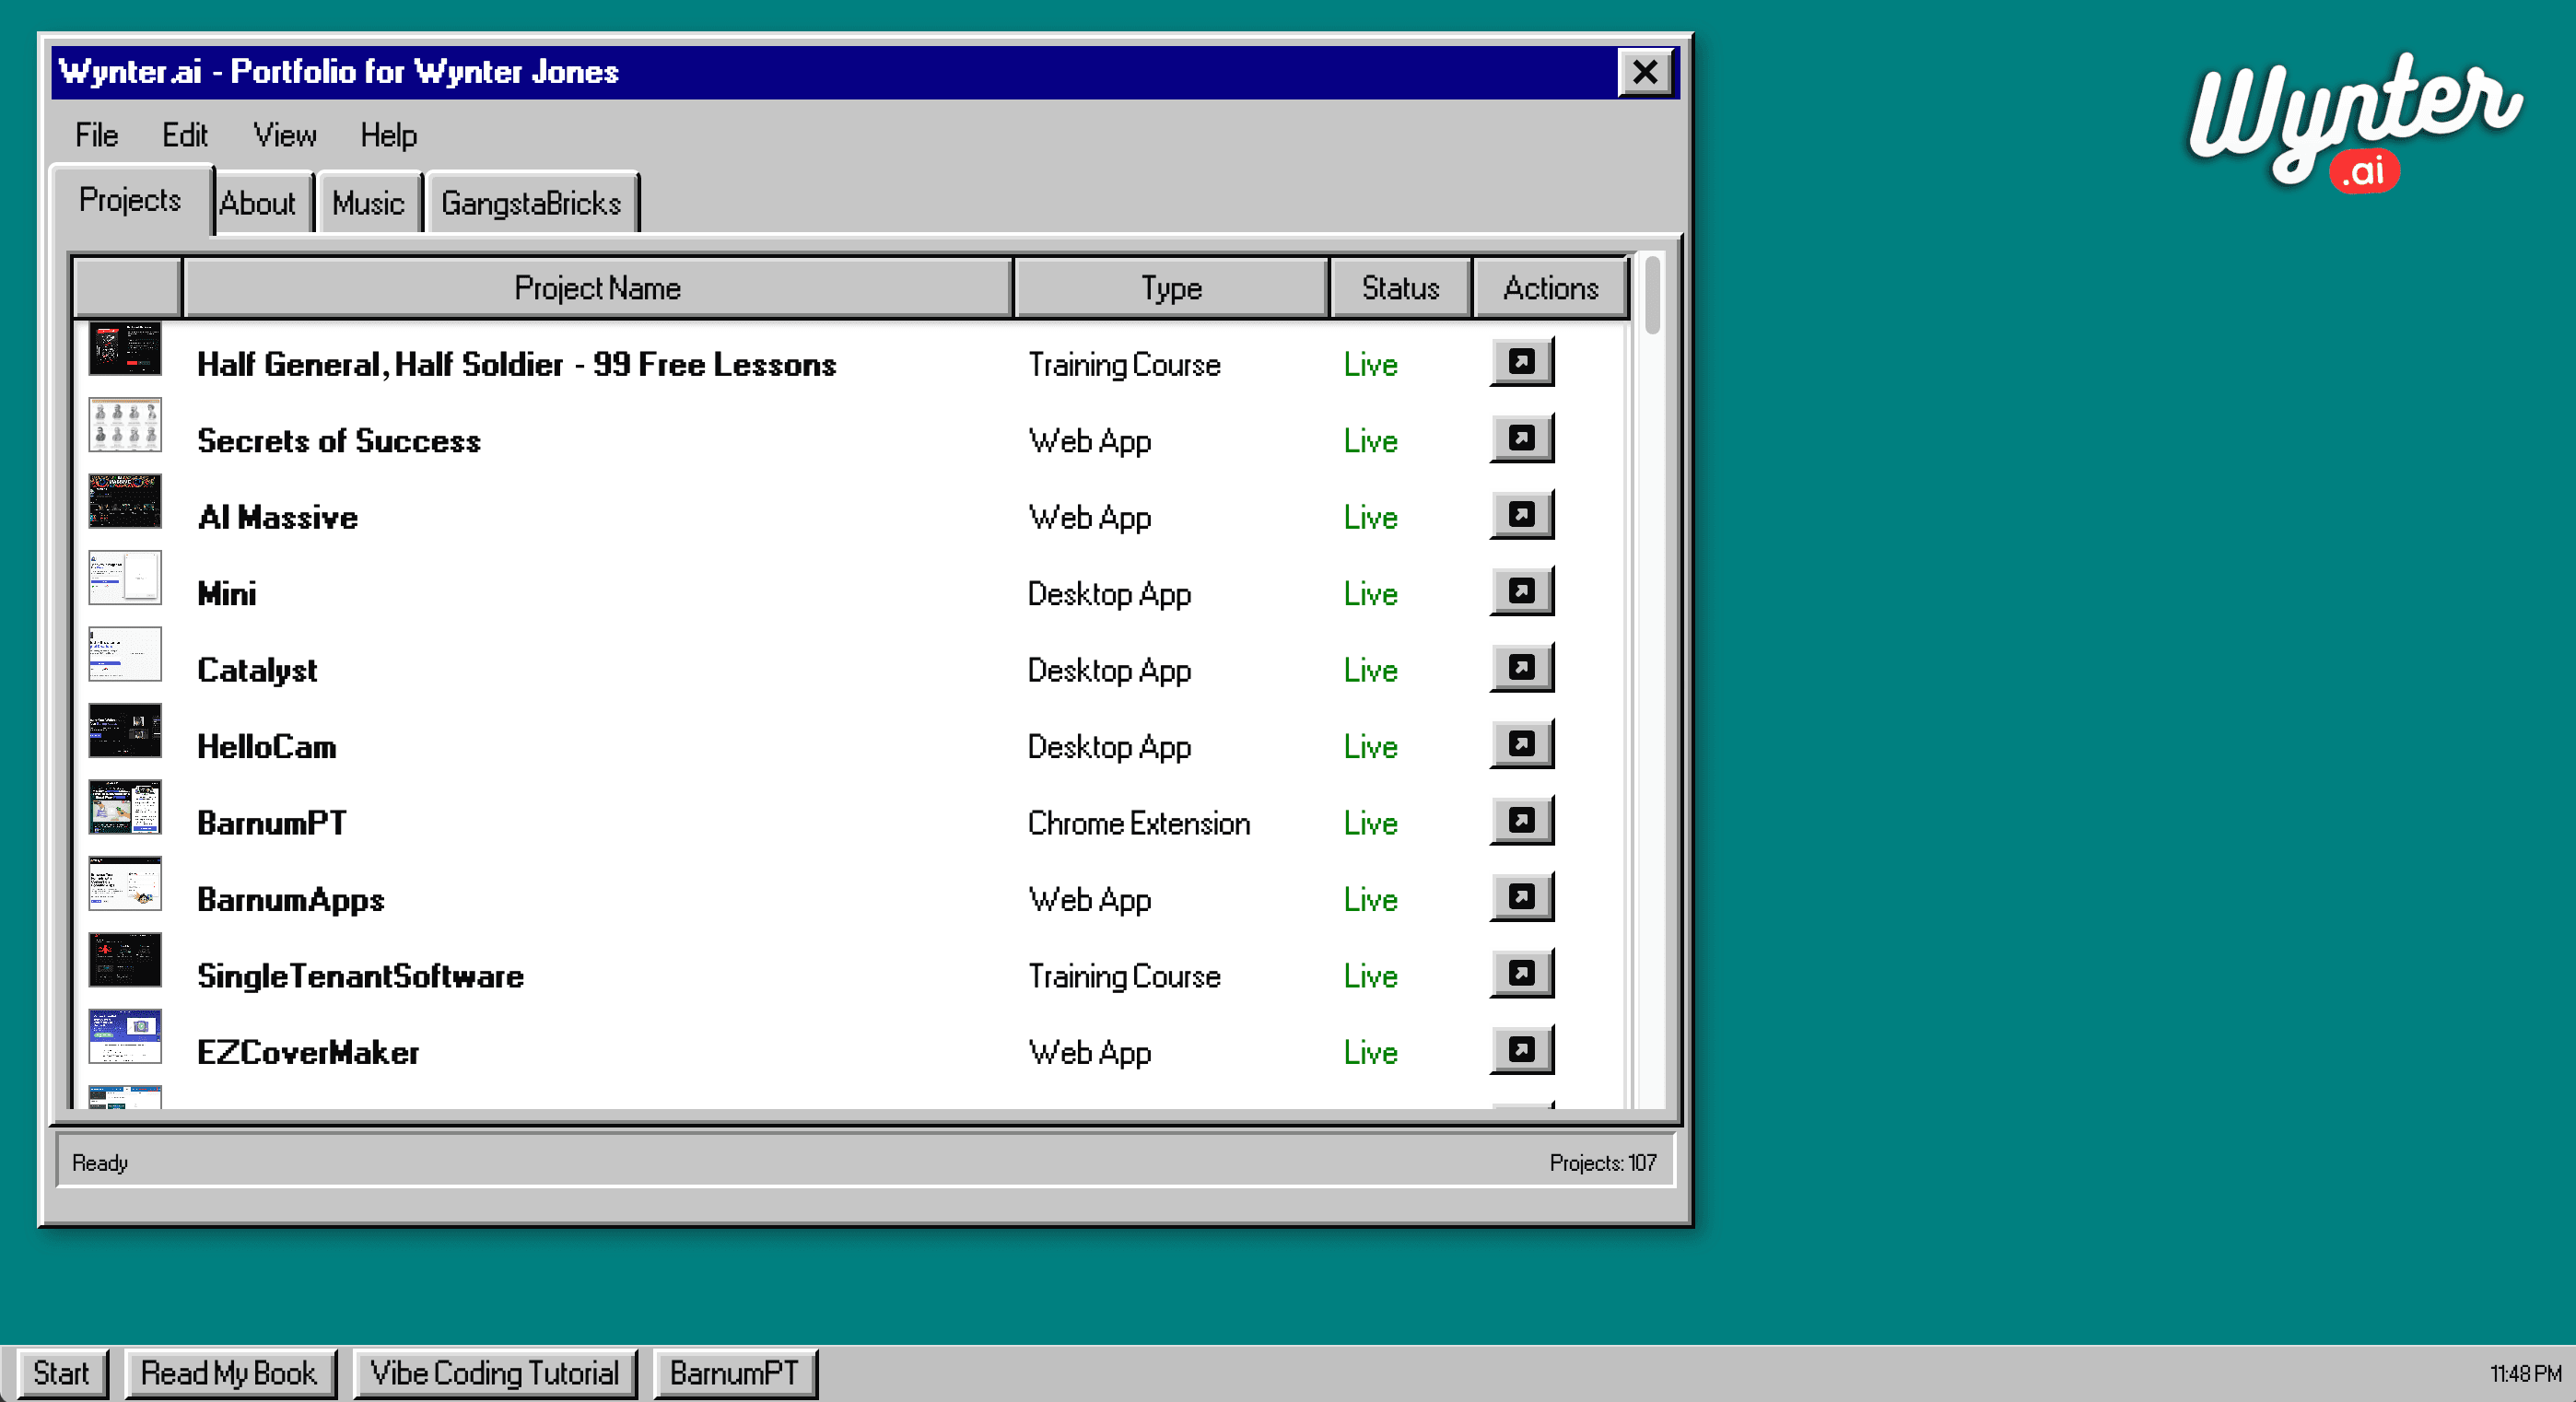Select the 'Secrets of Success' project name
This screenshot has width=2576, height=1402.
339,441
